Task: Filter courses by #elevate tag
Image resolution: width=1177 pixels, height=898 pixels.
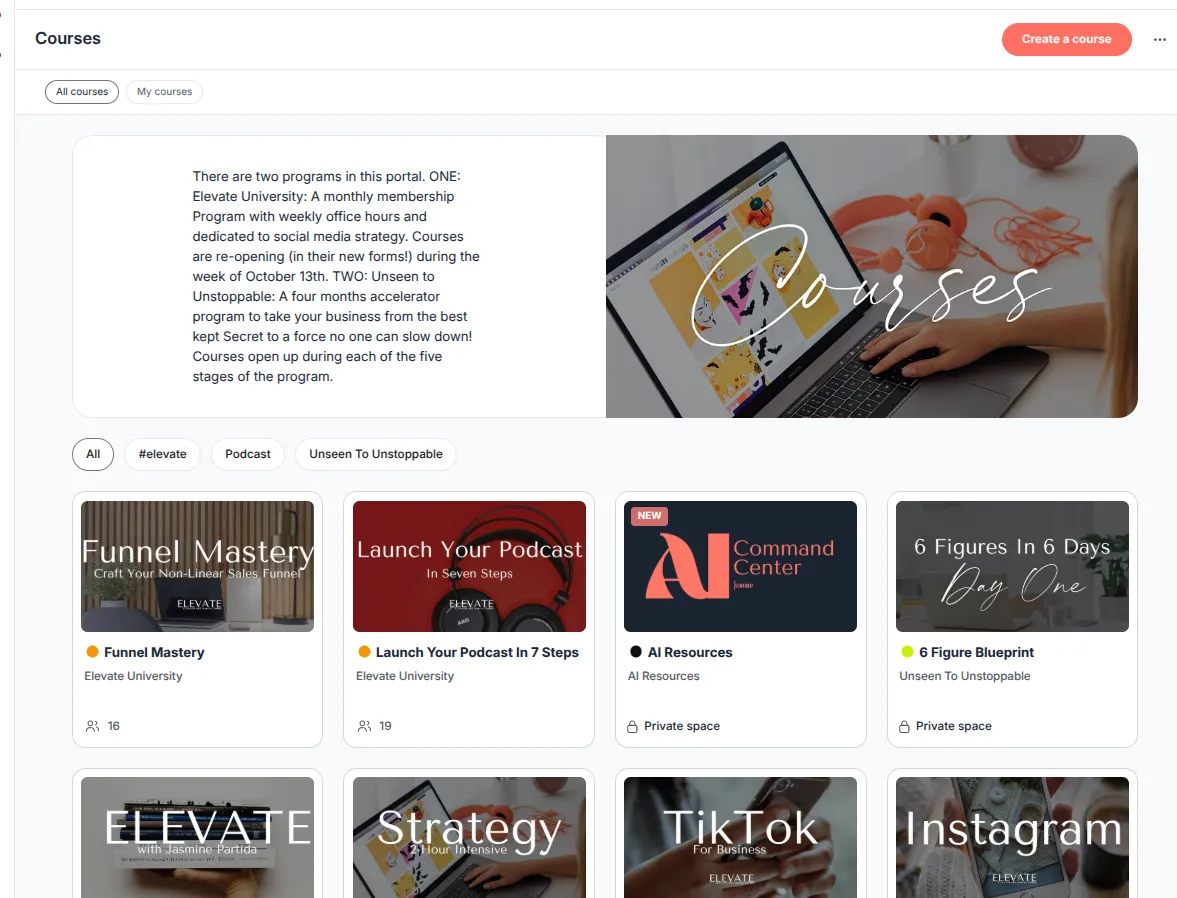Action: point(162,454)
